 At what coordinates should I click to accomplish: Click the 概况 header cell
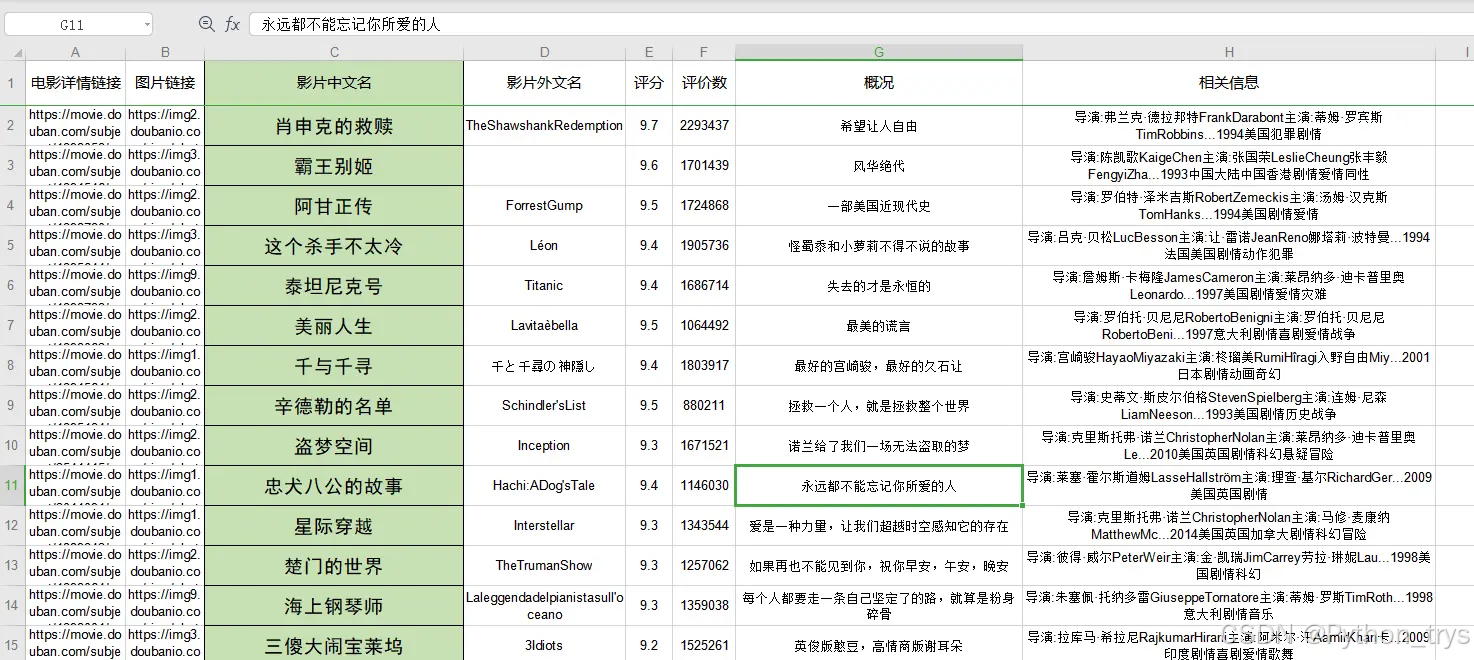[879, 83]
